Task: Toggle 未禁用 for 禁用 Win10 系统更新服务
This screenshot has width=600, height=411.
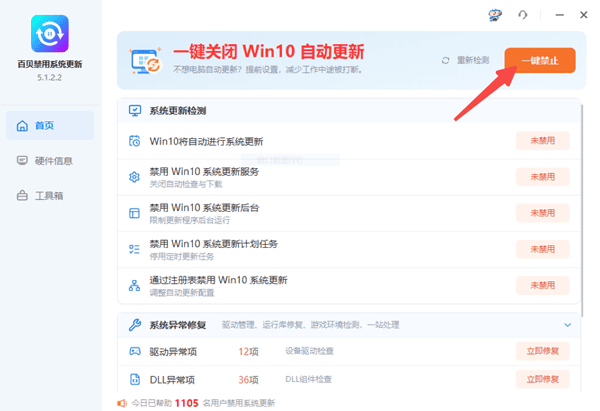Action: (543, 177)
